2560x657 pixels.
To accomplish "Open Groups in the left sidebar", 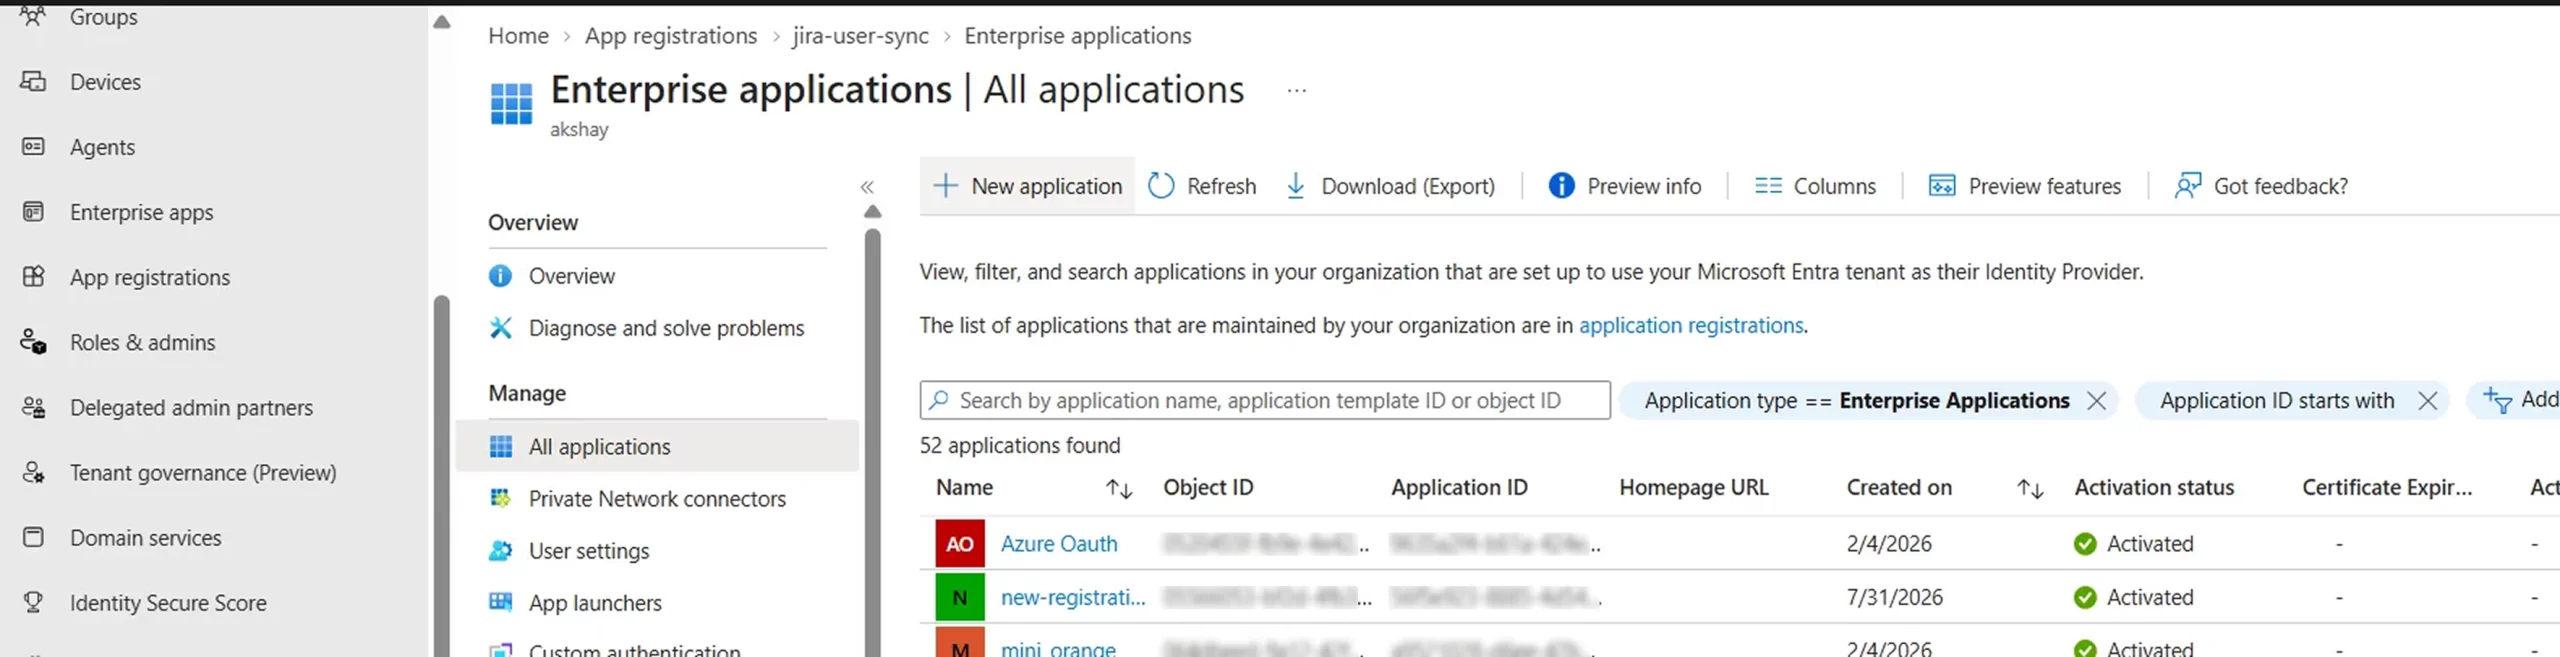I will [103, 16].
